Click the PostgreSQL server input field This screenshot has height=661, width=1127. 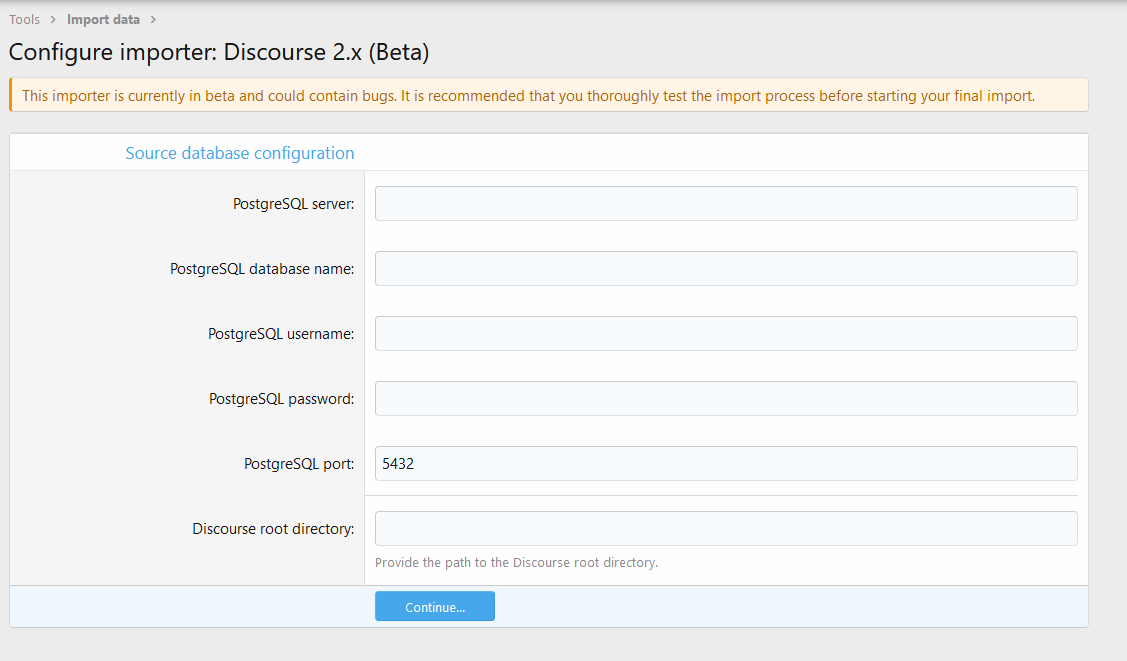[726, 203]
